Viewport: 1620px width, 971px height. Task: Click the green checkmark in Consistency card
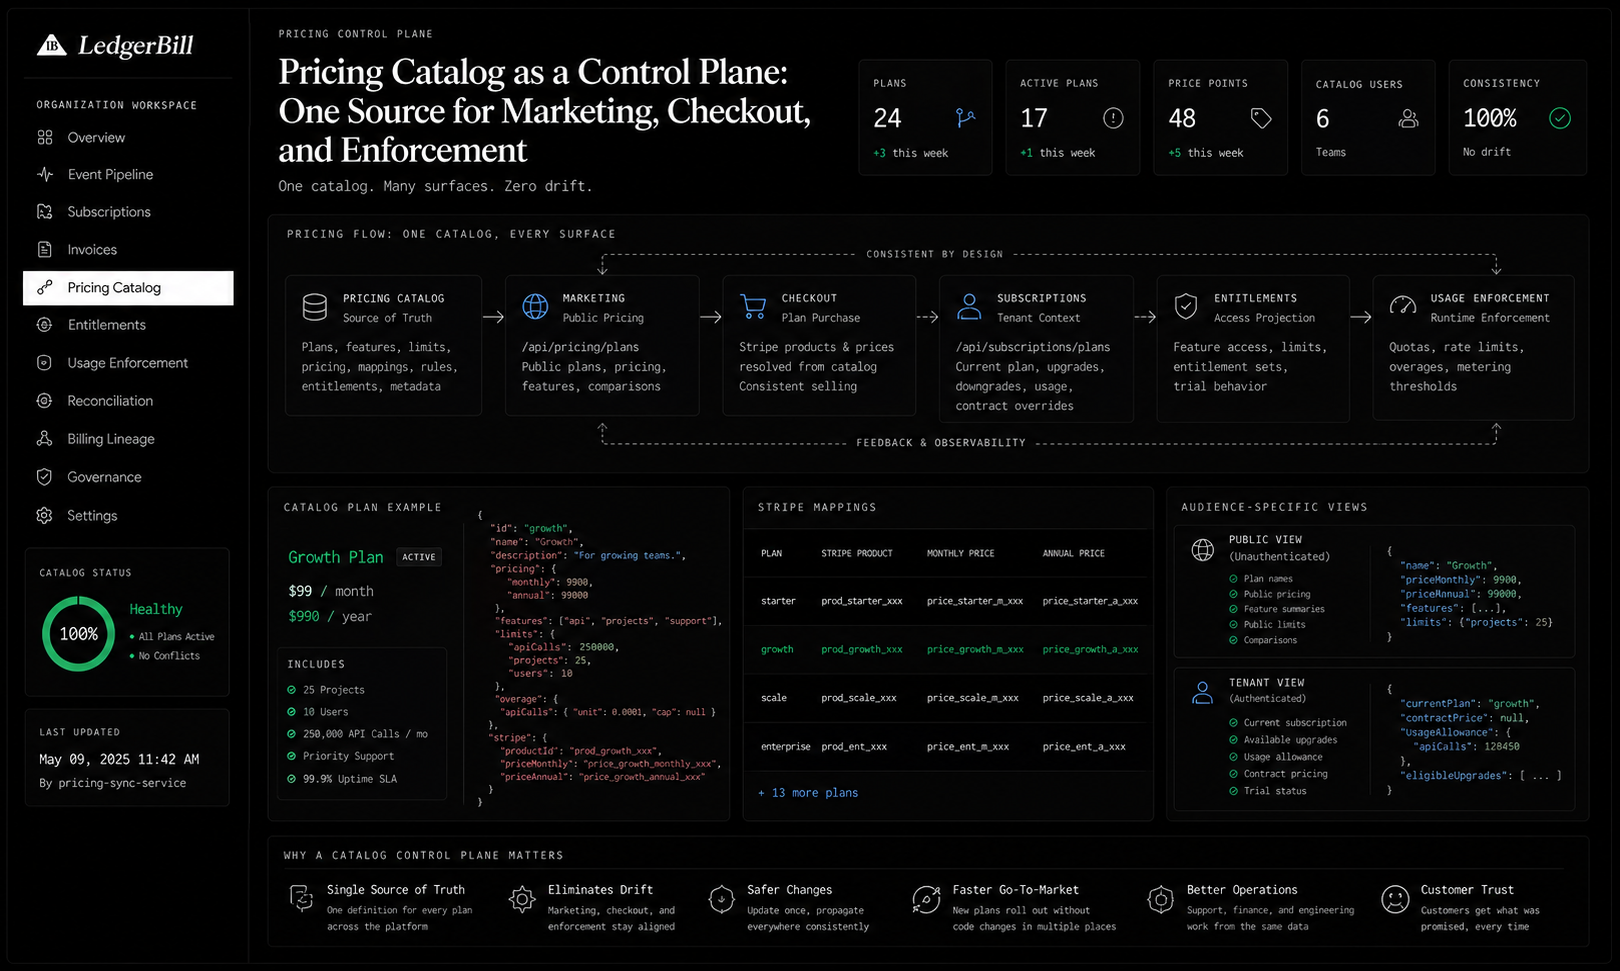click(x=1560, y=118)
